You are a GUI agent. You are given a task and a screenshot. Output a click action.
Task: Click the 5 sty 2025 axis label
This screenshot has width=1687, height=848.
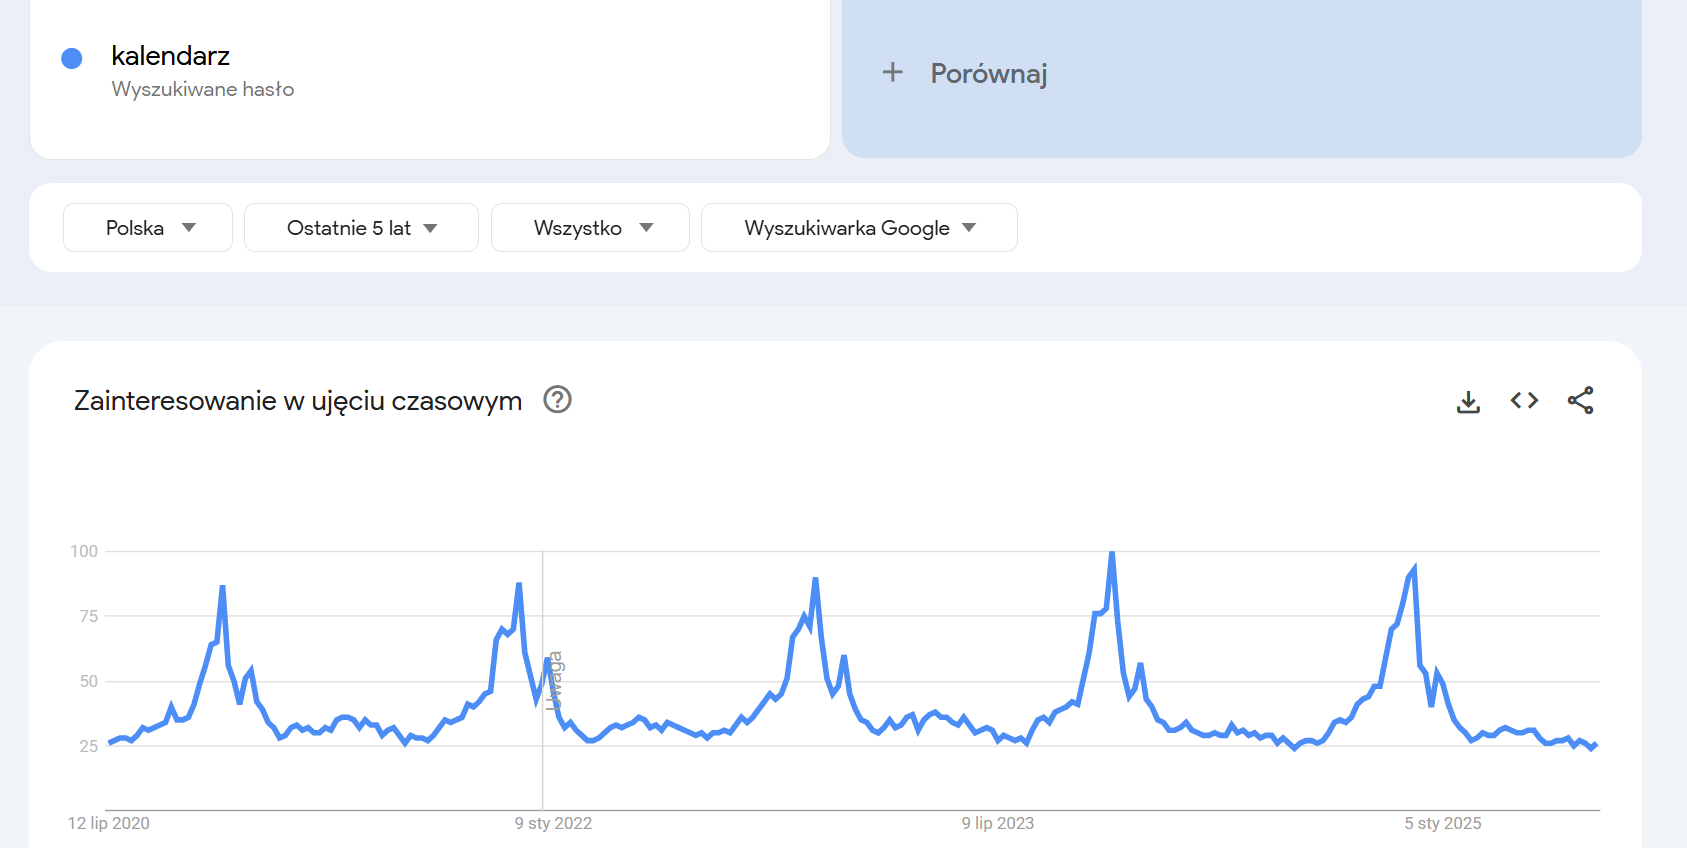(1443, 823)
